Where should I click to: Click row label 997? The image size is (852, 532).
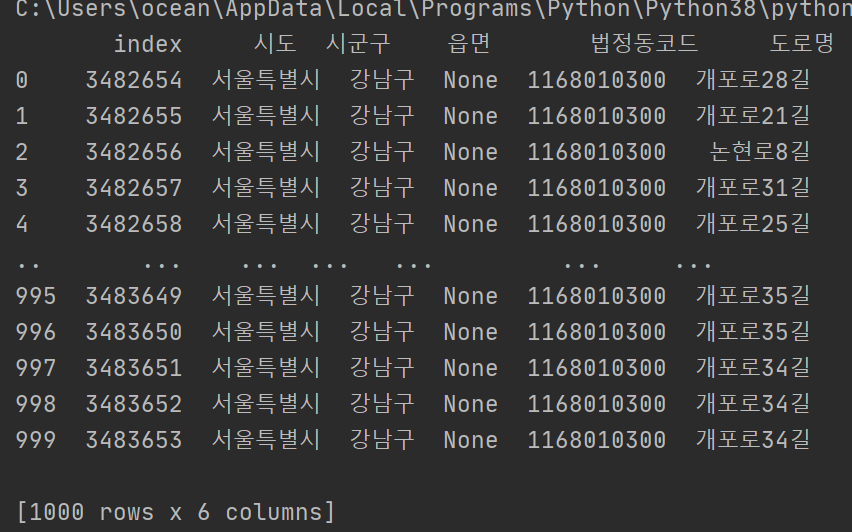pos(36,368)
